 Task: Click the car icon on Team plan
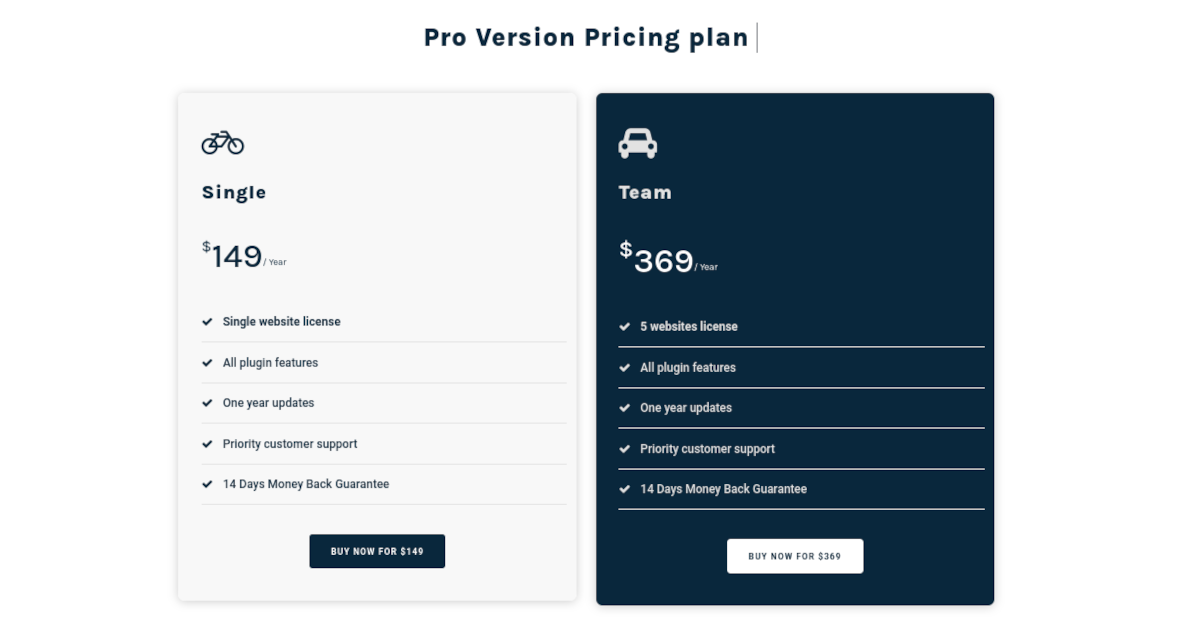[638, 143]
